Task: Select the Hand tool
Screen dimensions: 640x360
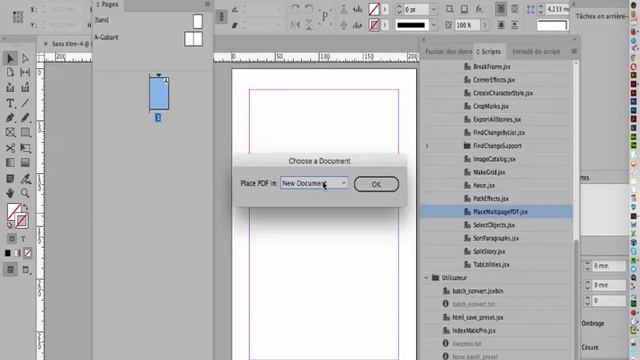Action: [x=10, y=193]
